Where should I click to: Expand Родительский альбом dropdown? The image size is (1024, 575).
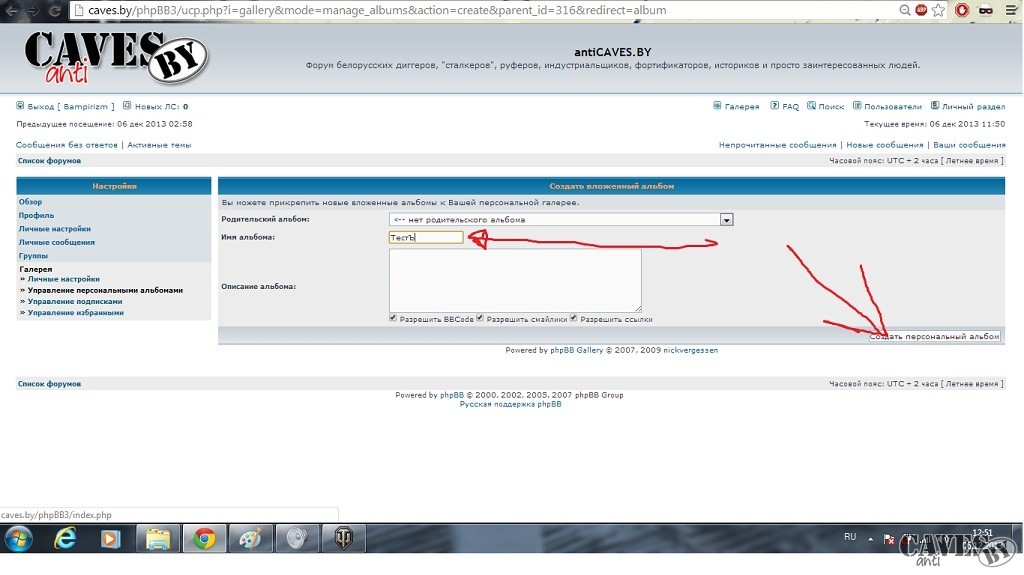click(727, 220)
